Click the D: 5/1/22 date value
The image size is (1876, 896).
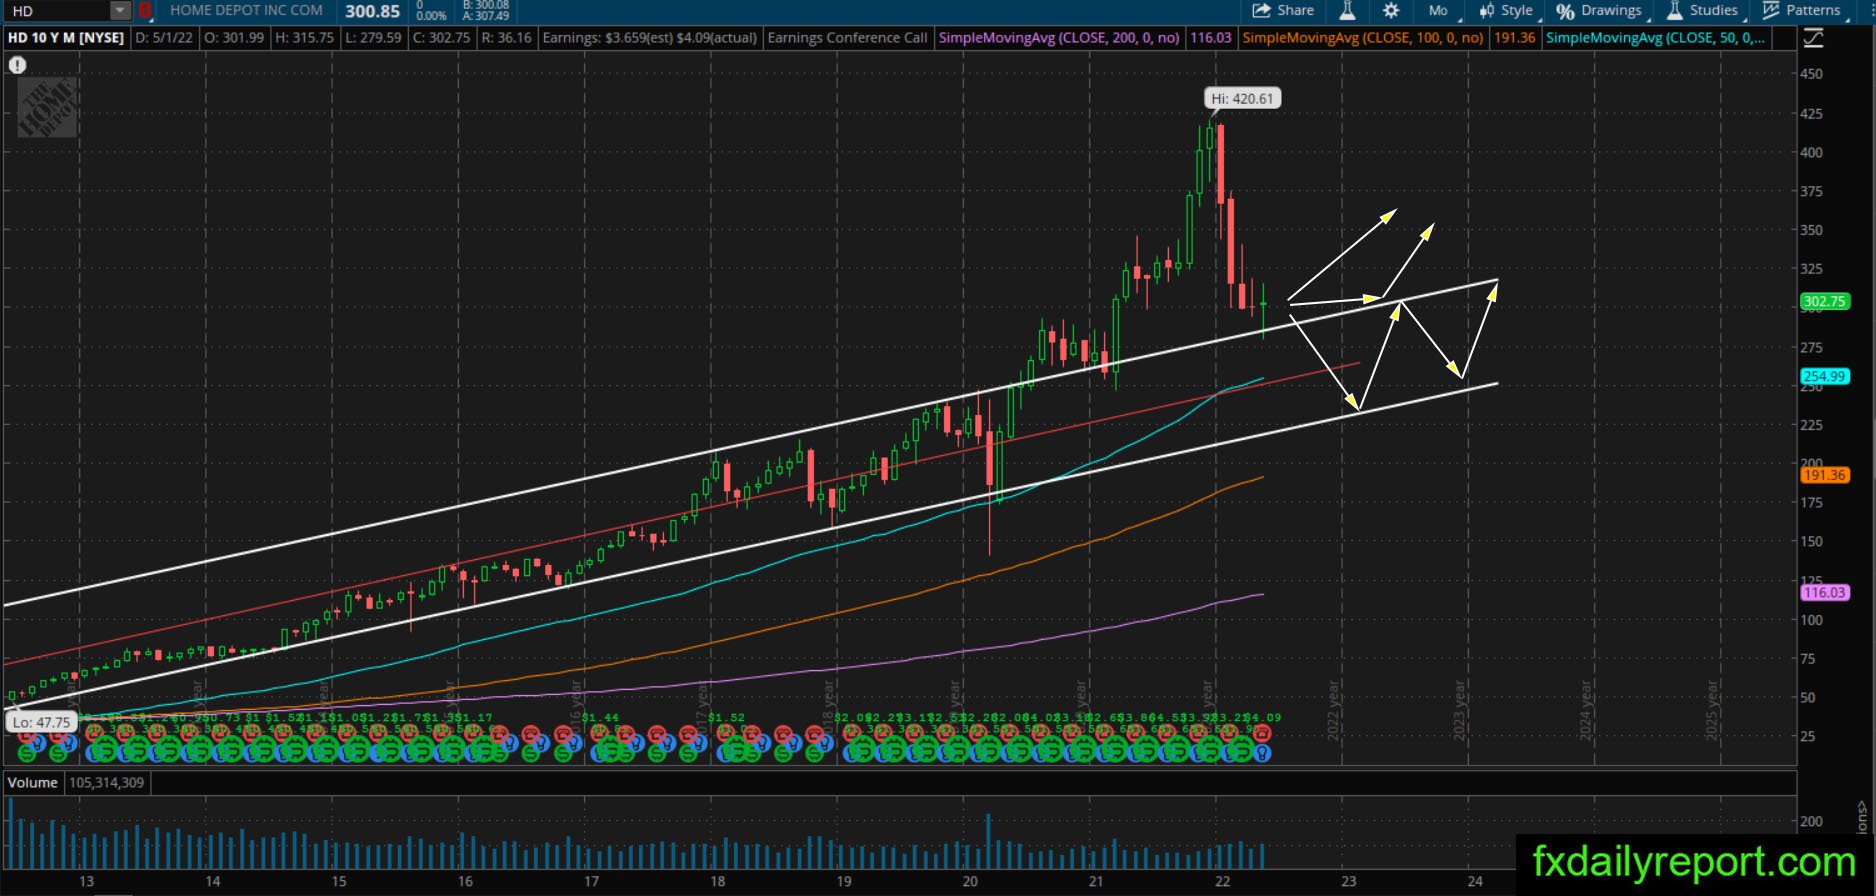pyautogui.click(x=163, y=38)
